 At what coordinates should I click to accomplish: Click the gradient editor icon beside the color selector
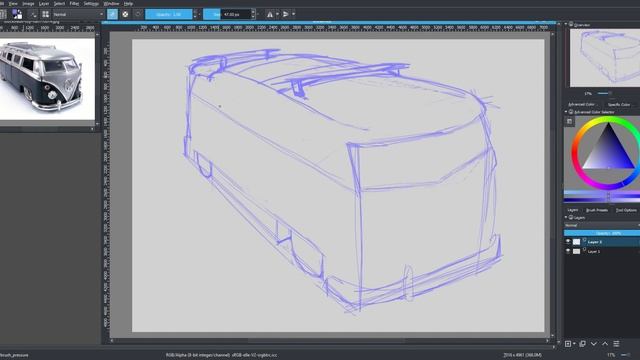[x=33, y=14]
